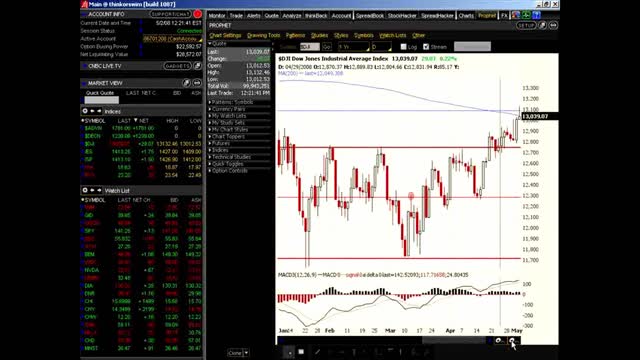Click the grey button right of Stream
The height and width of the screenshot is (360, 640).
(472, 47)
